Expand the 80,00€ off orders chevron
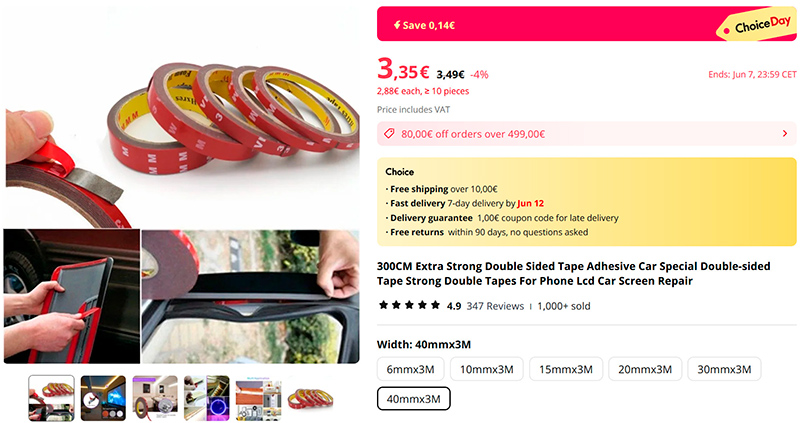The width and height of the screenshot is (800, 423). (785, 133)
